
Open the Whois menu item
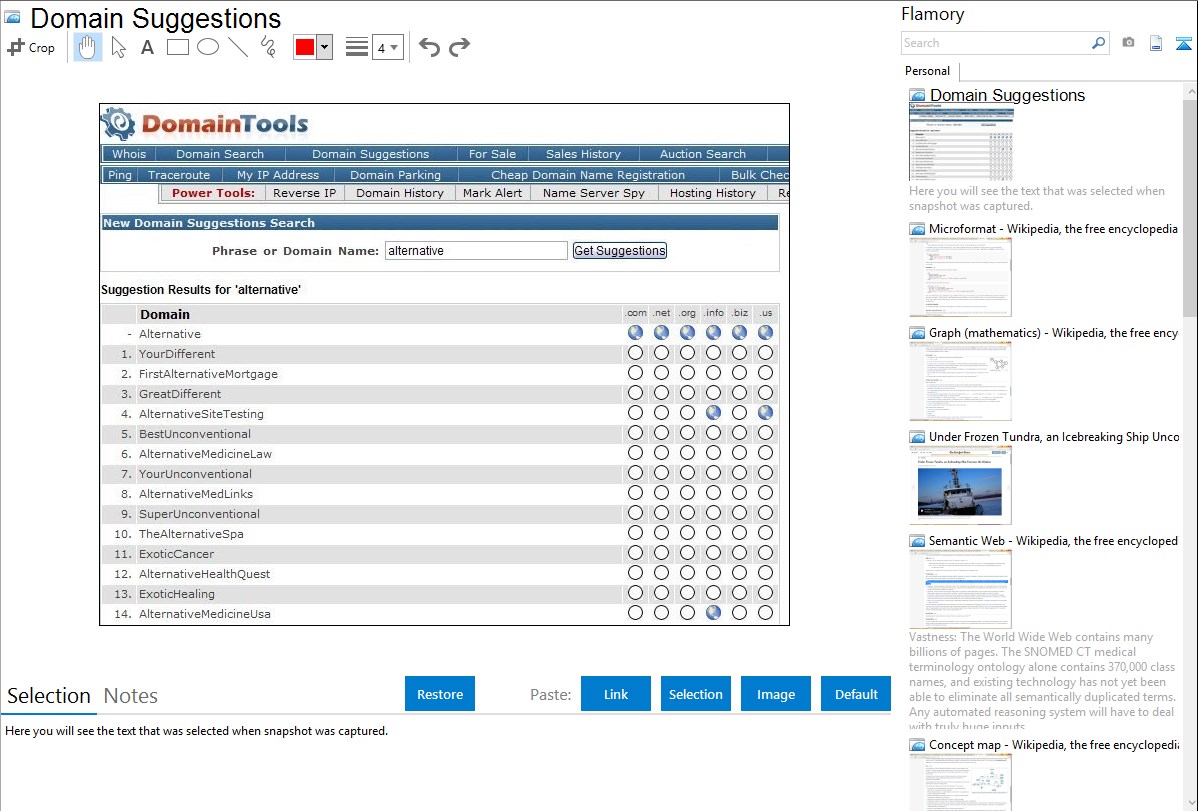pos(128,154)
